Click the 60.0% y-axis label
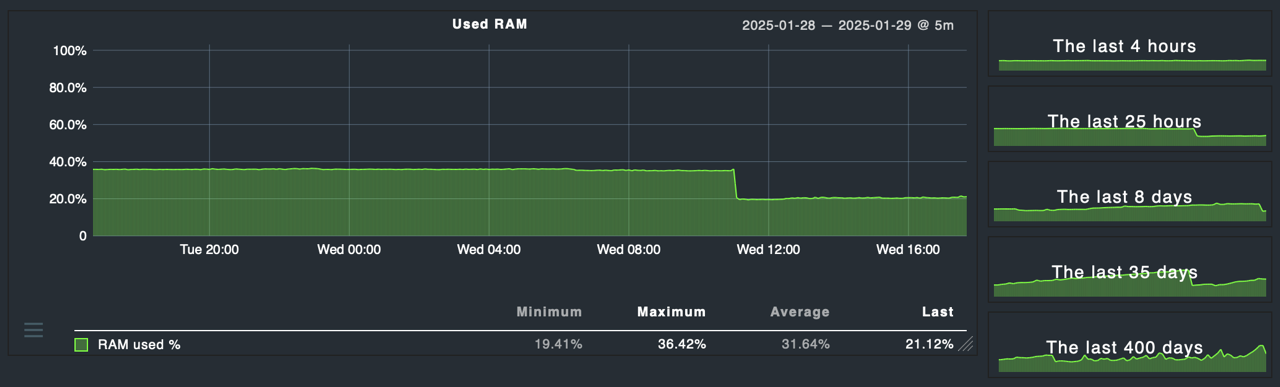The height and width of the screenshot is (387, 1280). (68, 125)
